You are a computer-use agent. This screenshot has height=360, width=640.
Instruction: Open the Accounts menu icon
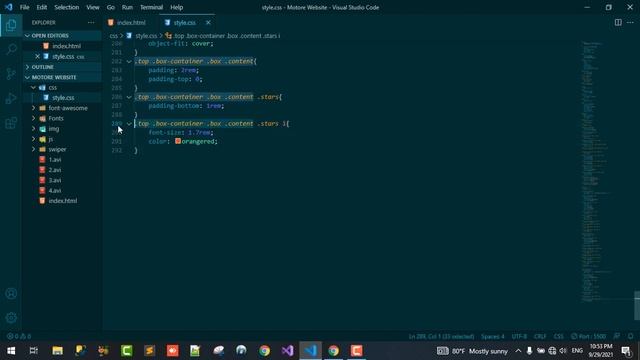[11, 293]
